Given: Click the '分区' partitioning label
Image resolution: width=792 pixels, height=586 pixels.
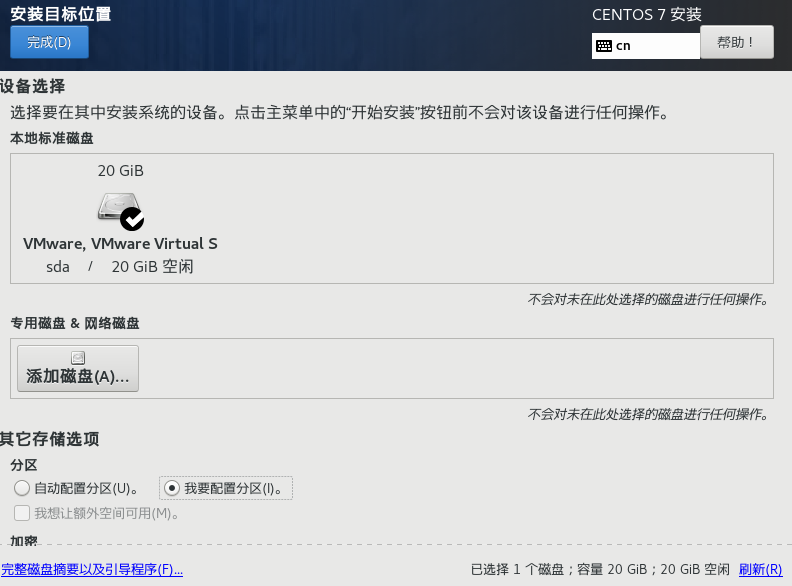Looking at the screenshot, I should [24, 465].
